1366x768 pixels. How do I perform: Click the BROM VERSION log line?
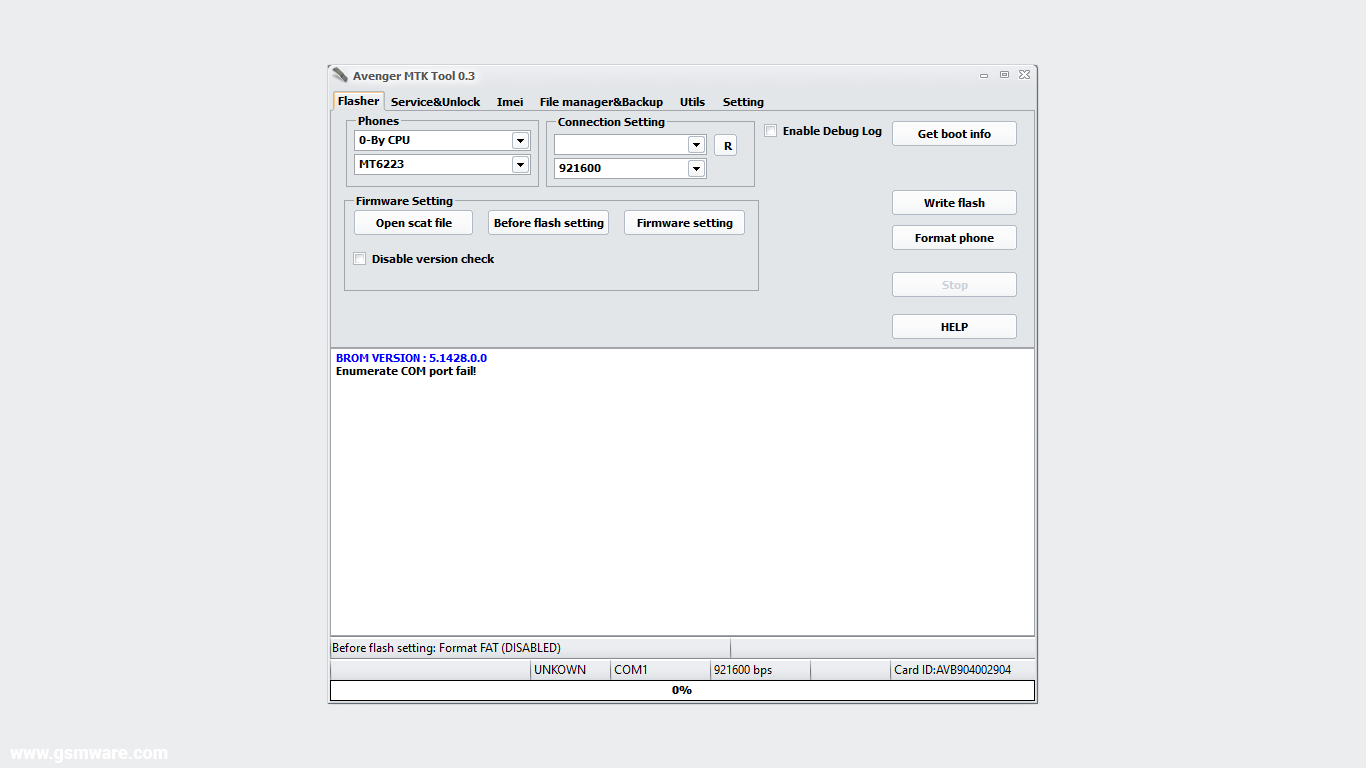point(411,358)
